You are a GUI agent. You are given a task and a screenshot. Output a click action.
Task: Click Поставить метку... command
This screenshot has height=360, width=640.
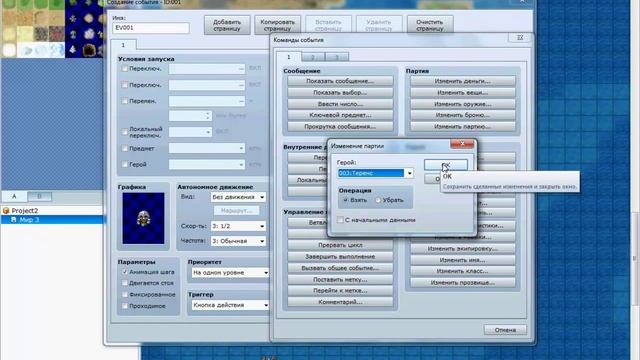(x=340, y=280)
